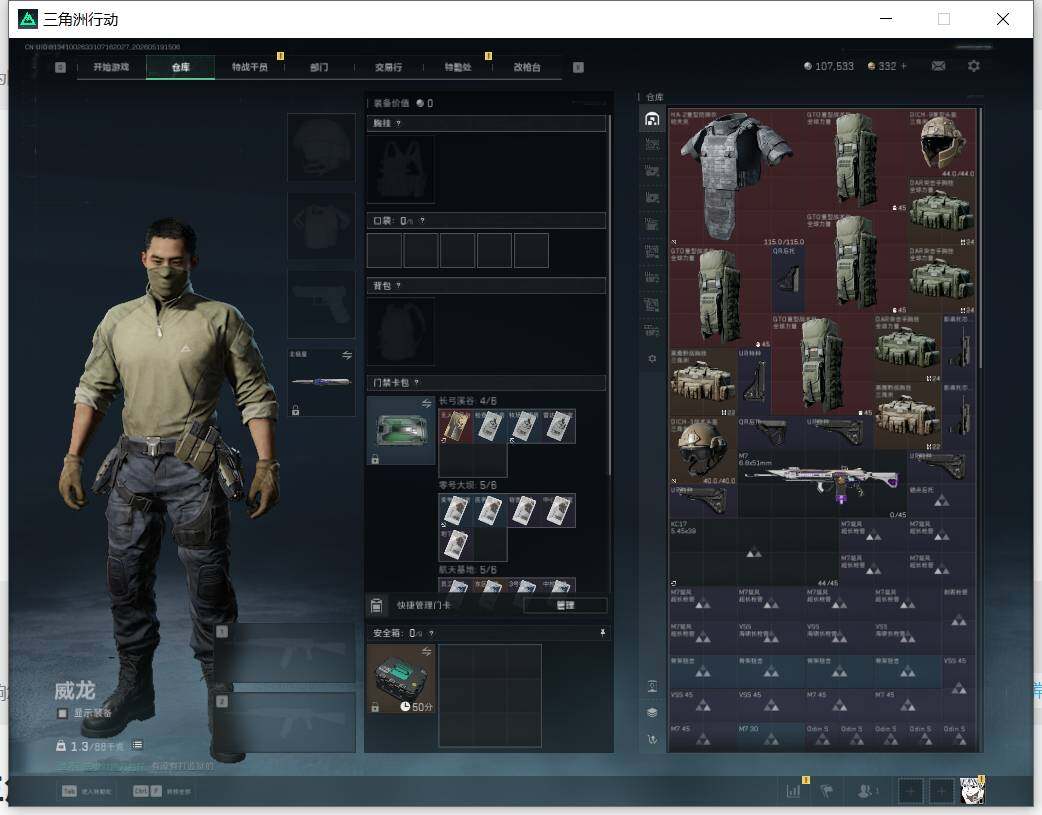
Task: Switch to the 仓库 tab
Action: (x=180, y=67)
